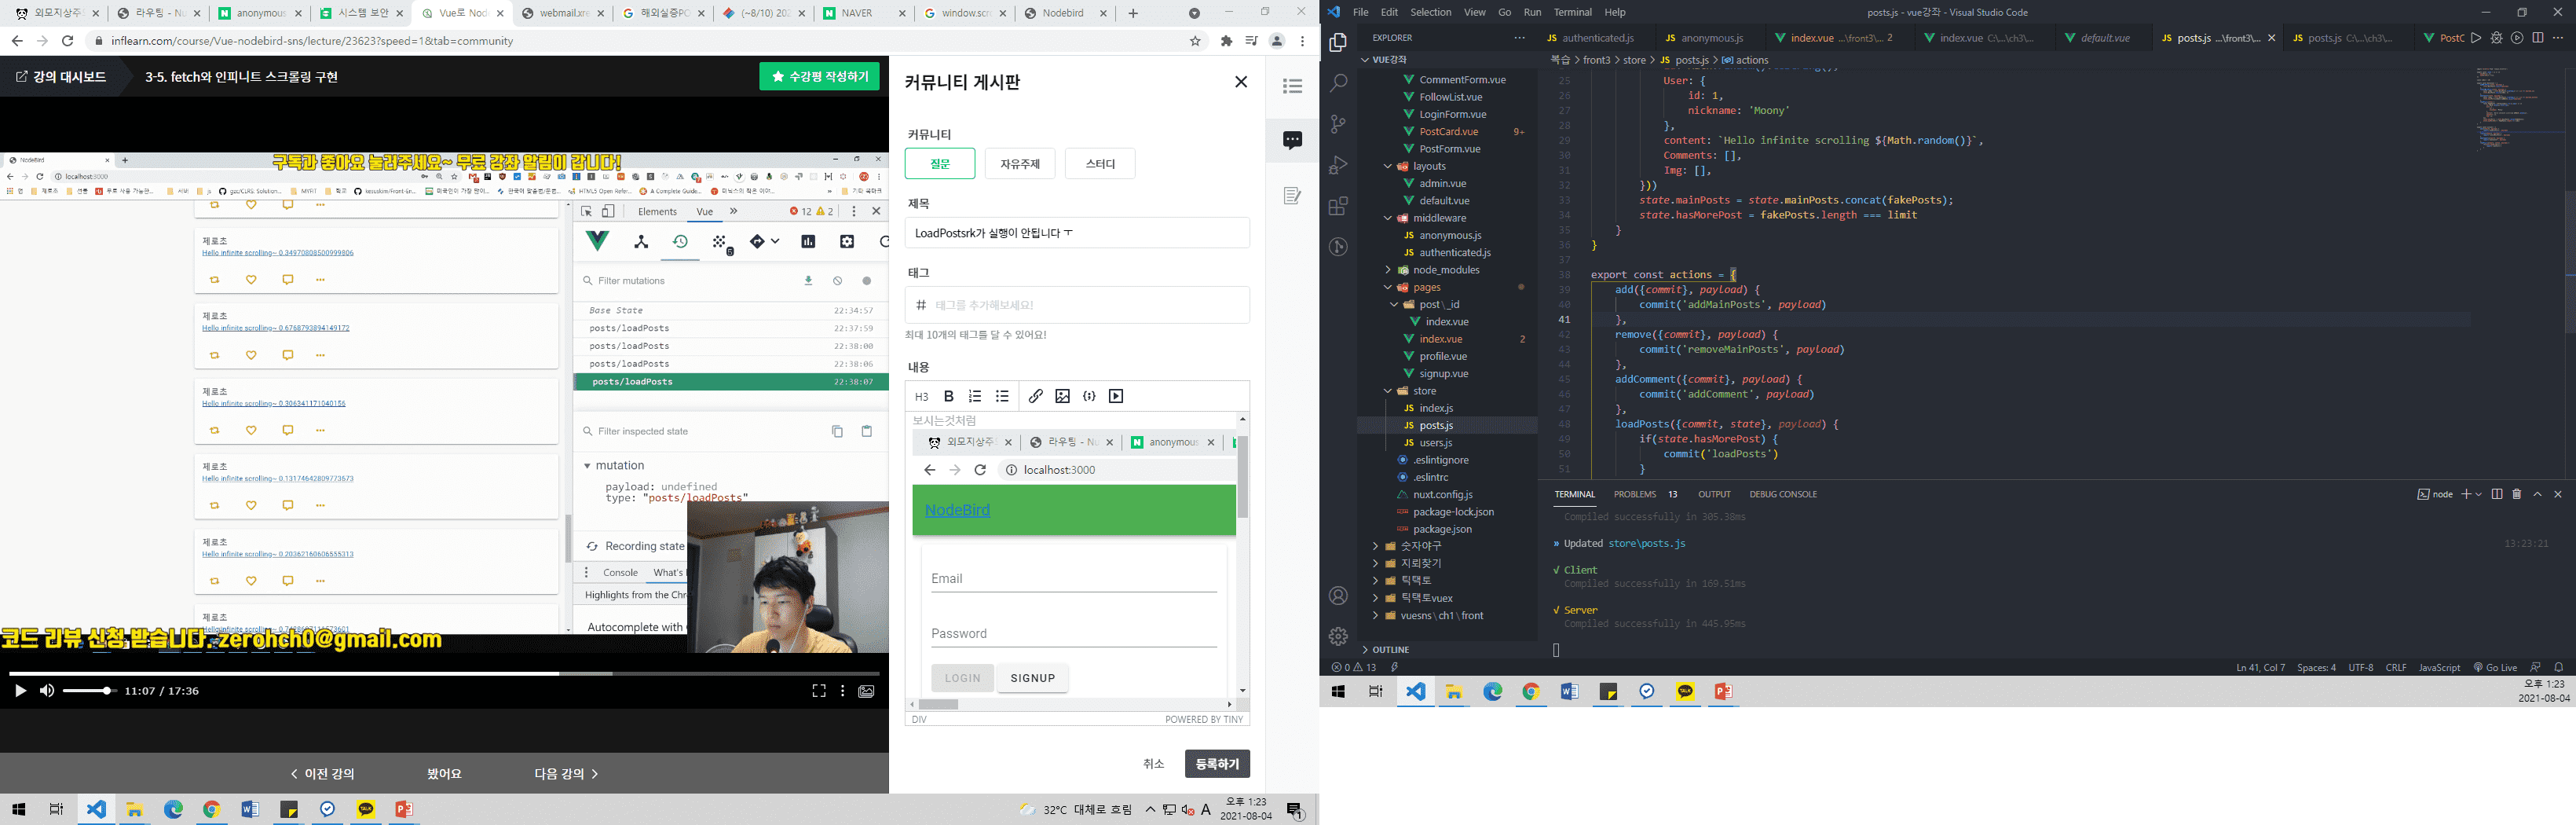Select the 질문 community category
The width and height of the screenshot is (2576, 825).
pyautogui.click(x=940, y=164)
